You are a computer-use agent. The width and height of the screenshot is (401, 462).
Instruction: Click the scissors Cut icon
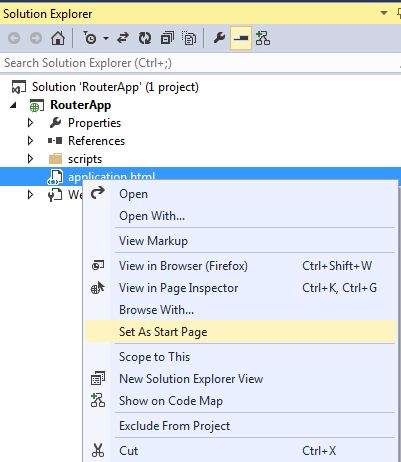[x=98, y=450]
